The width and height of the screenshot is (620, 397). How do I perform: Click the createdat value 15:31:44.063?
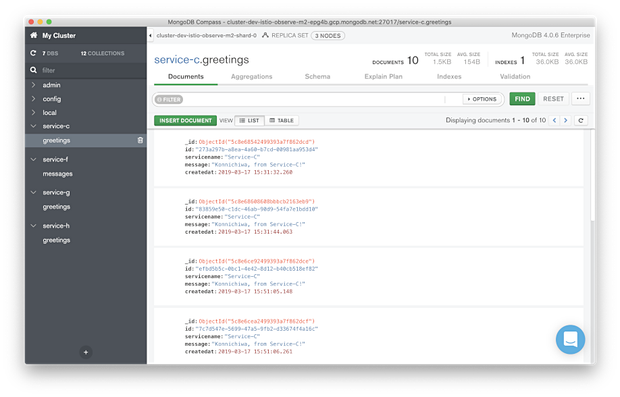[x=255, y=232]
